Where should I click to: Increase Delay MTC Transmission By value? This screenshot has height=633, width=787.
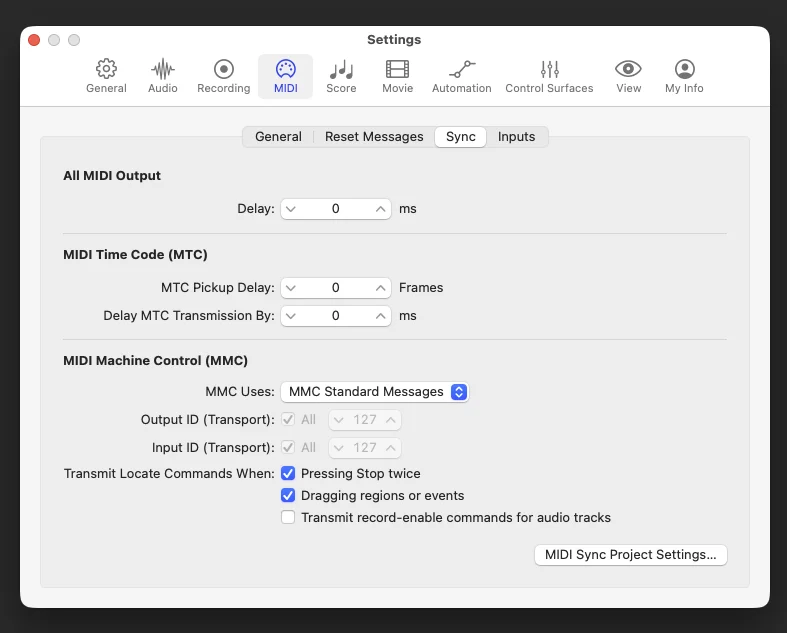(380, 316)
